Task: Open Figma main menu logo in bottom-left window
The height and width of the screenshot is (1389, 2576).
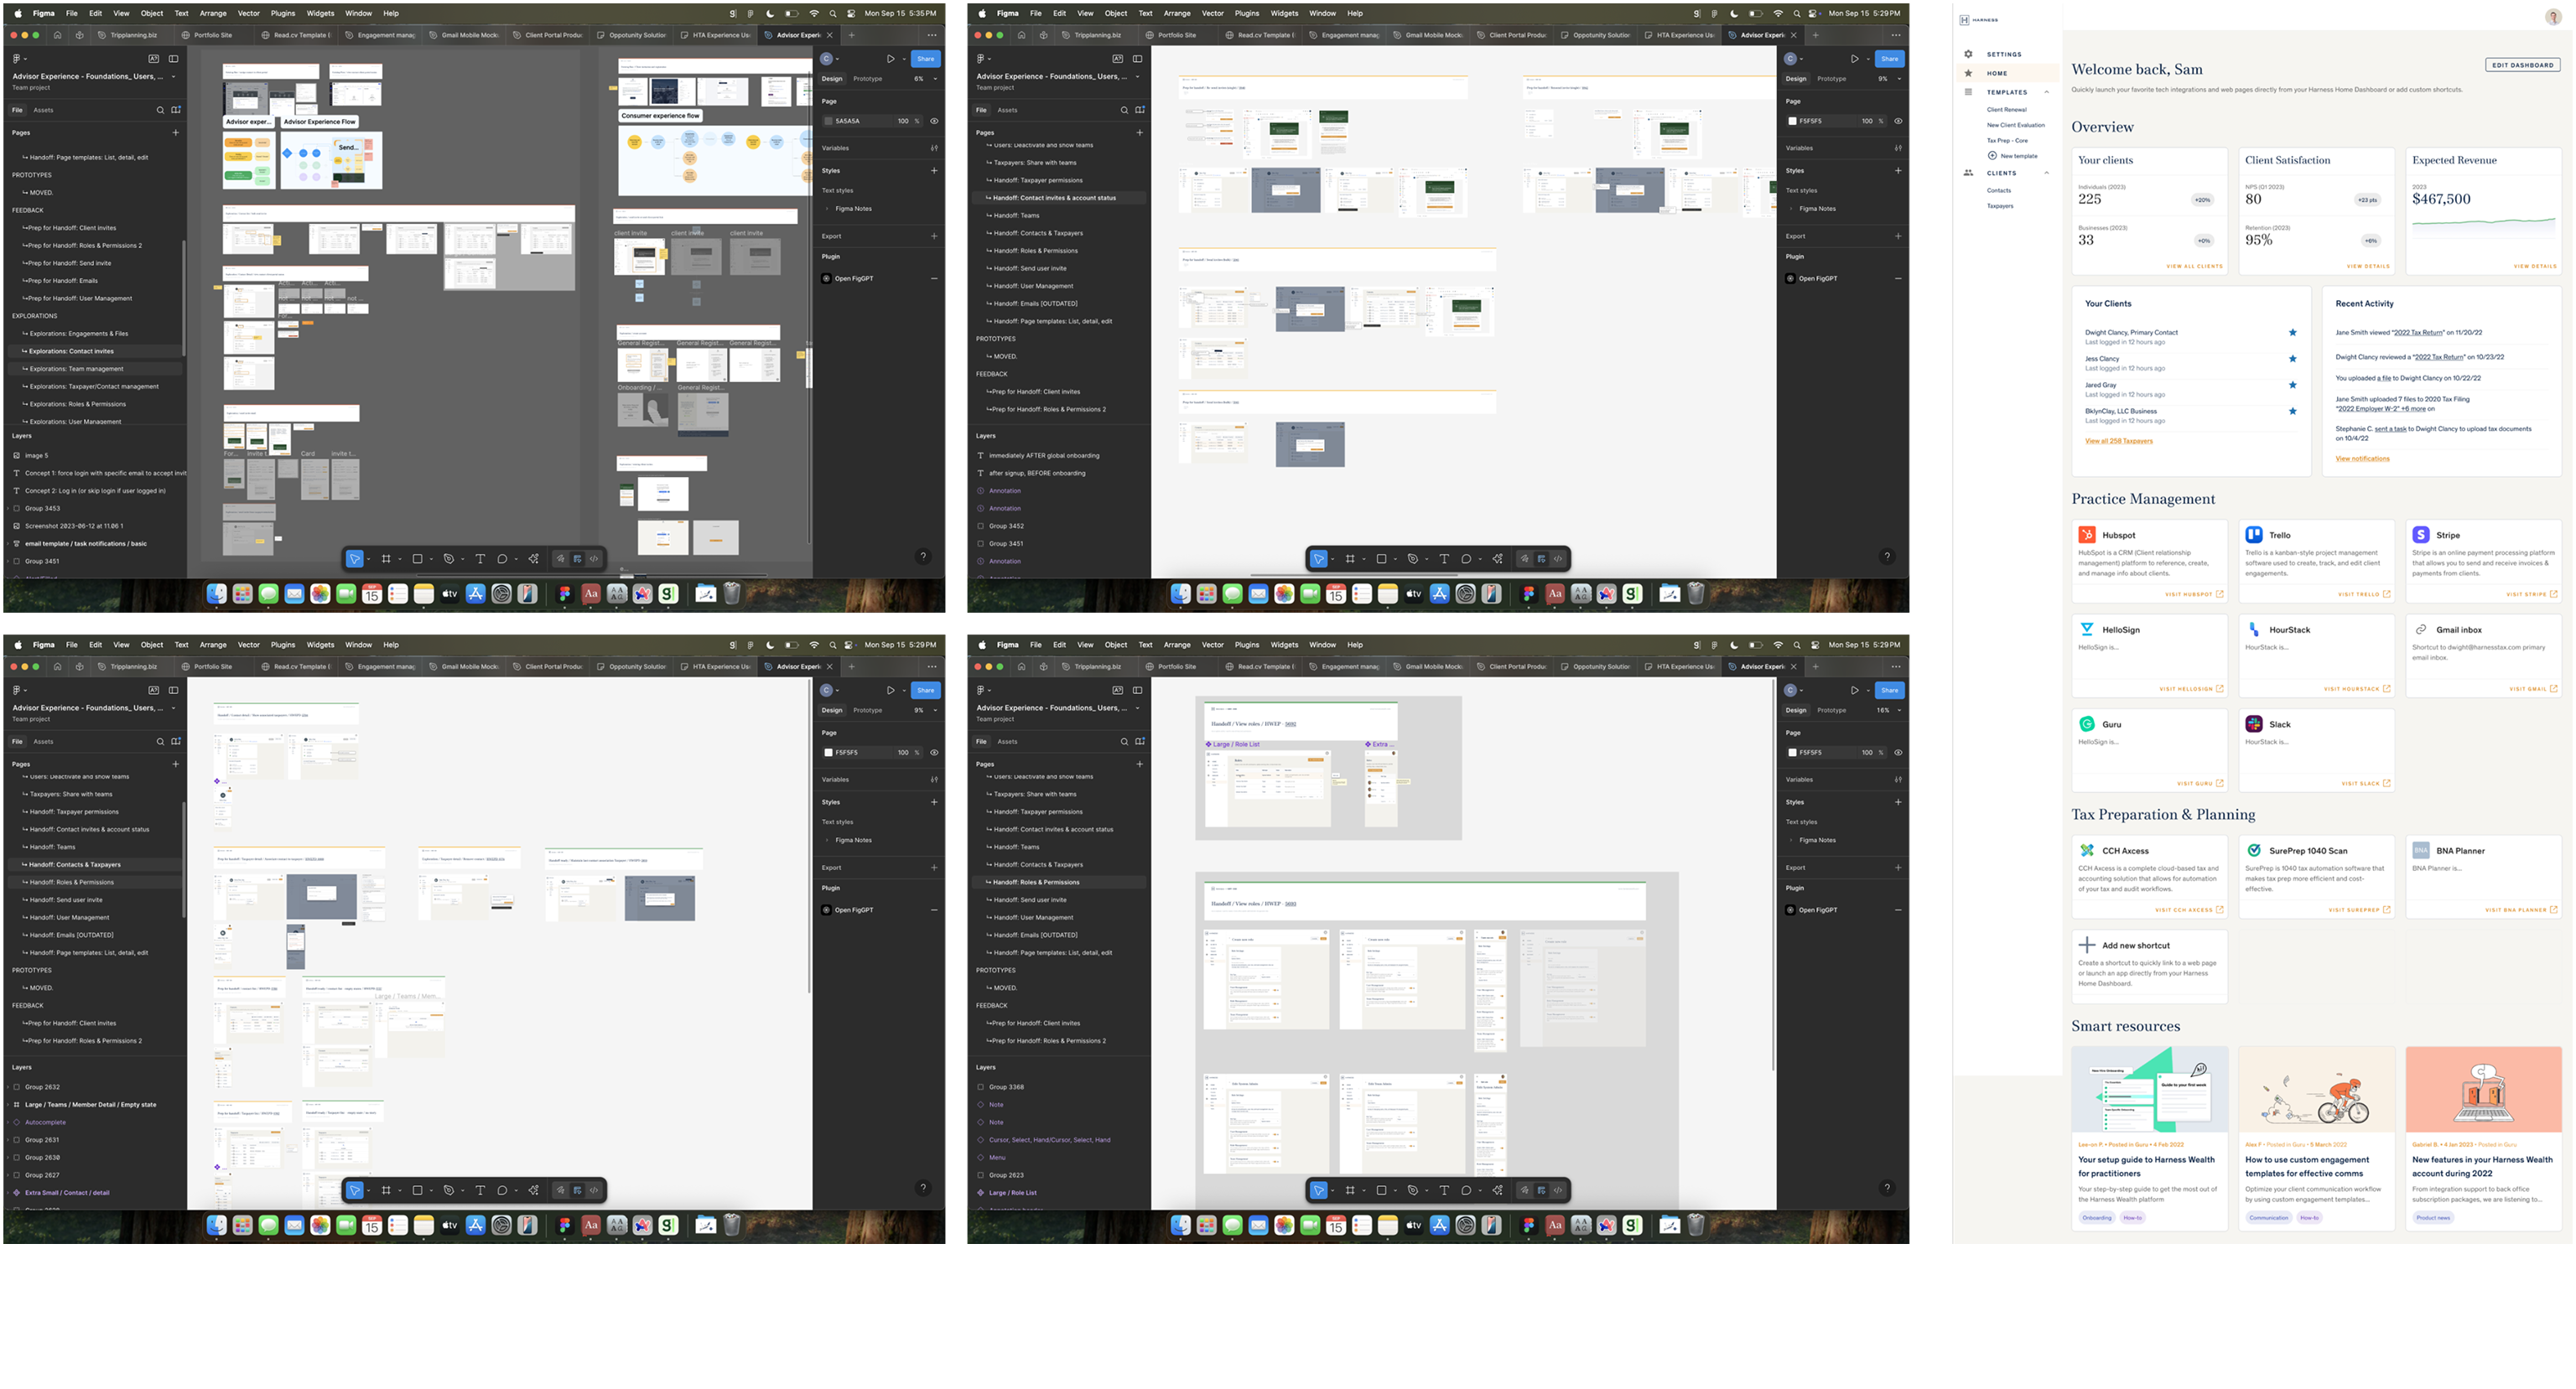Action: click(17, 690)
